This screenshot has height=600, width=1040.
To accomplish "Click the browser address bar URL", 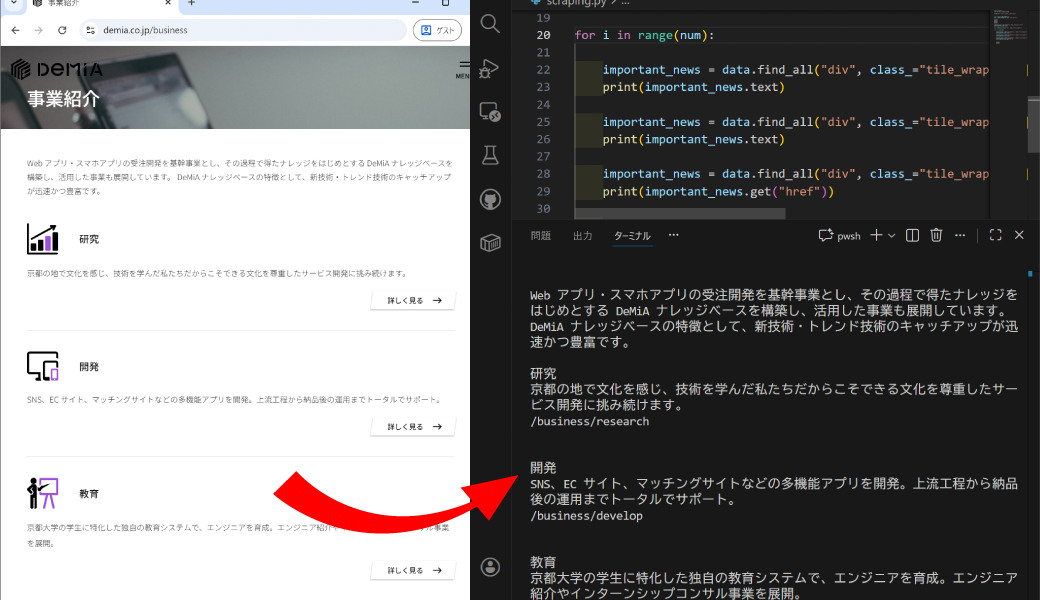I will [145, 30].
